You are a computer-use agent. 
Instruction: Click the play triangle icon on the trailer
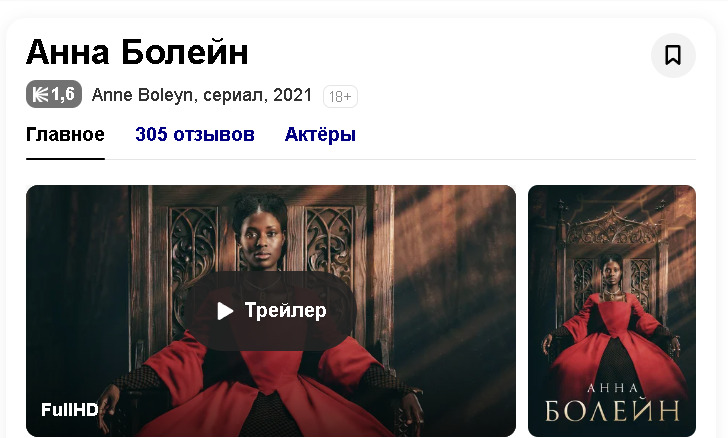coord(225,311)
